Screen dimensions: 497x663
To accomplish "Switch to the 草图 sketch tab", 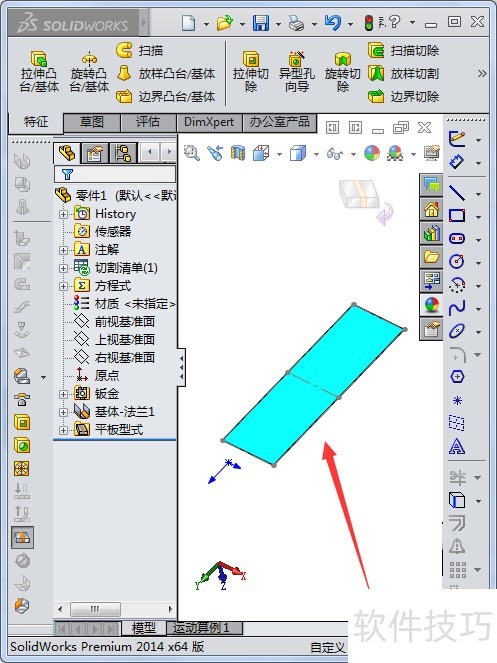I will pyautogui.click(x=92, y=123).
